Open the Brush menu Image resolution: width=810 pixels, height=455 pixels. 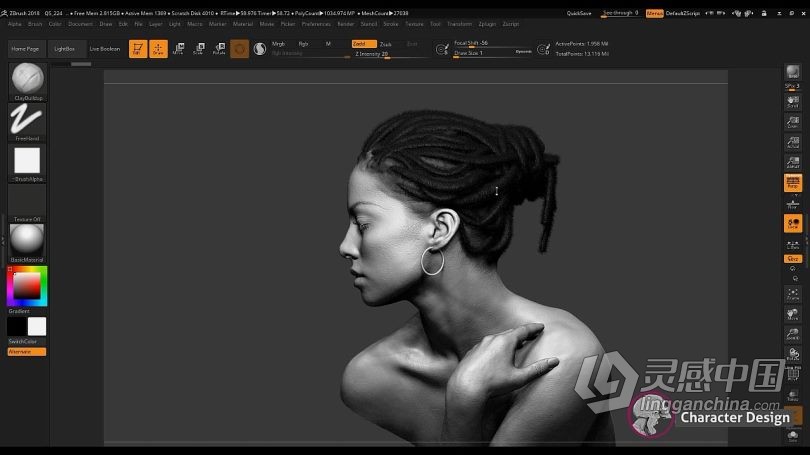click(35, 24)
